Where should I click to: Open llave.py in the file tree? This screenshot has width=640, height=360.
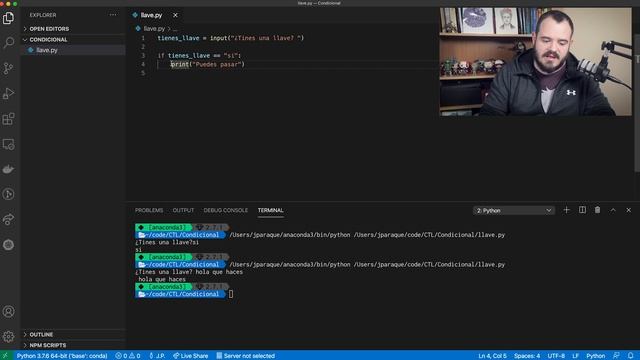pyautogui.click(x=47, y=50)
